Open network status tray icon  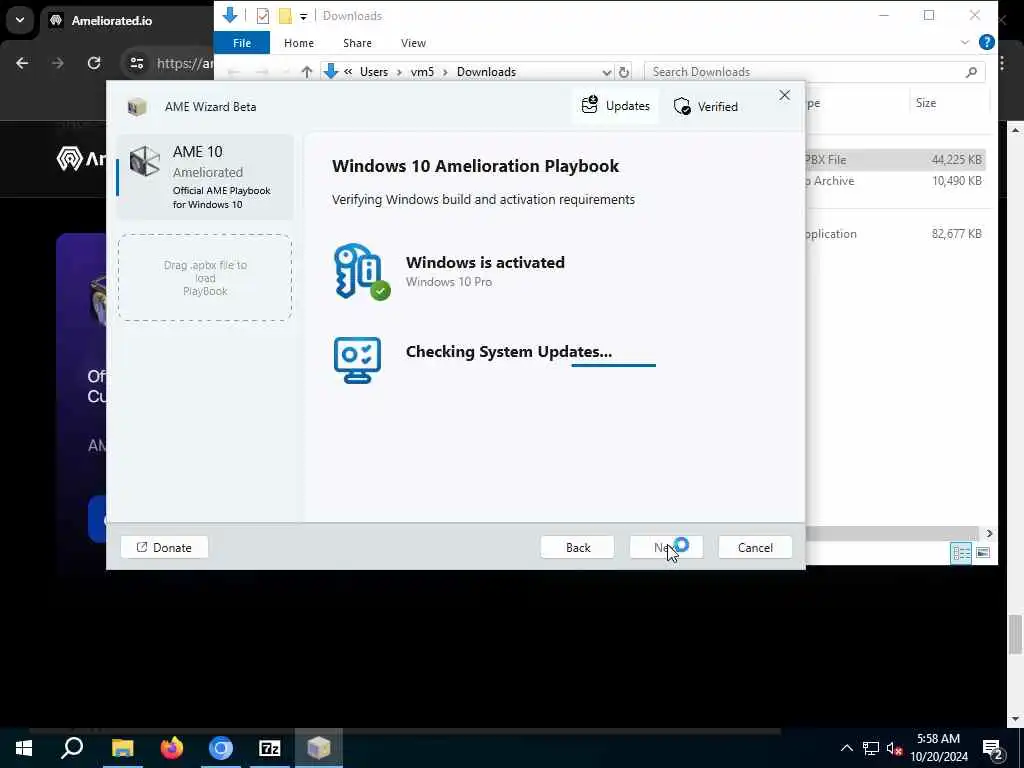[x=871, y=748]
